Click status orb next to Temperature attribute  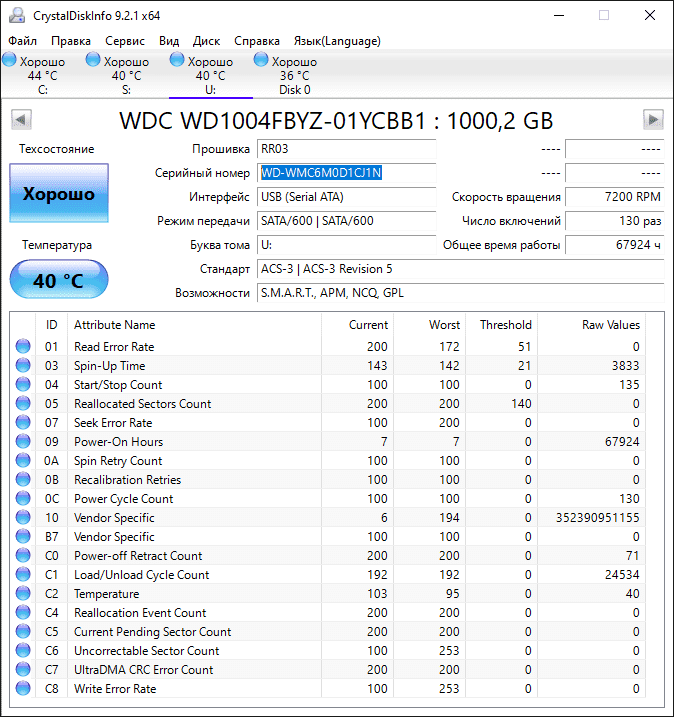(x=23, y=594)
